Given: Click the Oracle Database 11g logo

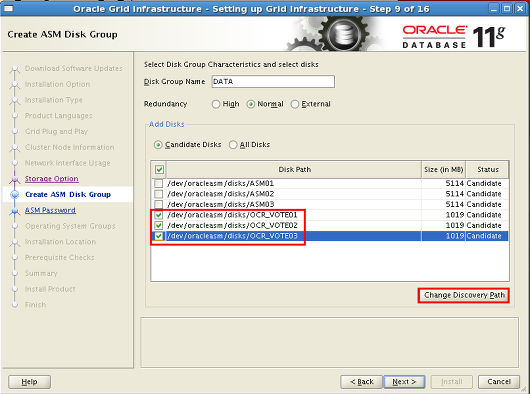Looking at the screenshot, I should (454, 36).
